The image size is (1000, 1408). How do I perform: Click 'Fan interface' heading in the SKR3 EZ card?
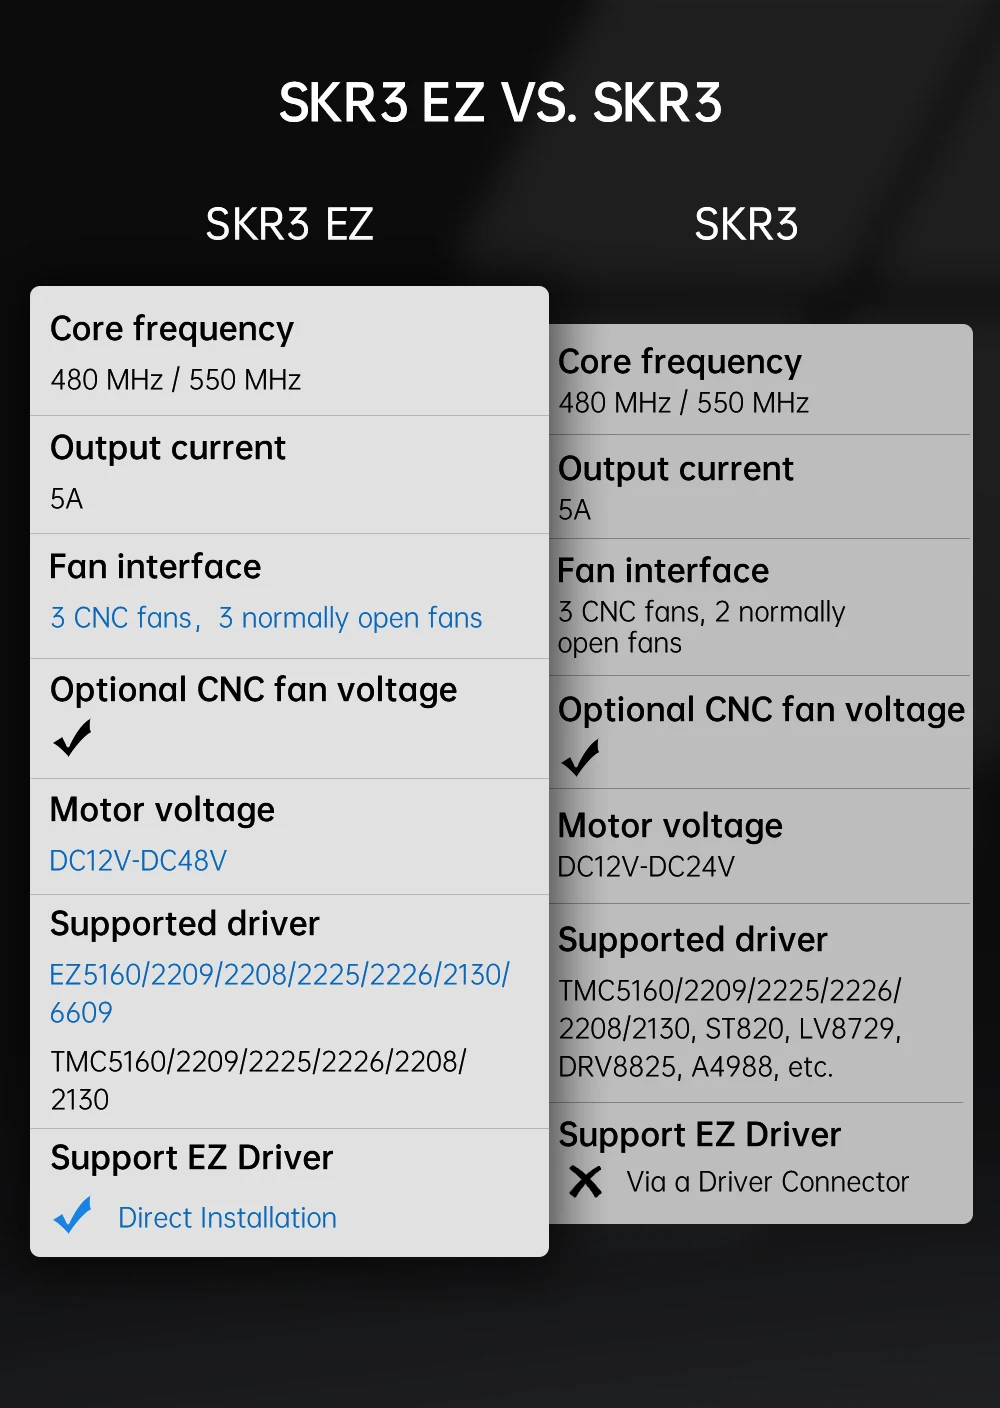point(155,567)
